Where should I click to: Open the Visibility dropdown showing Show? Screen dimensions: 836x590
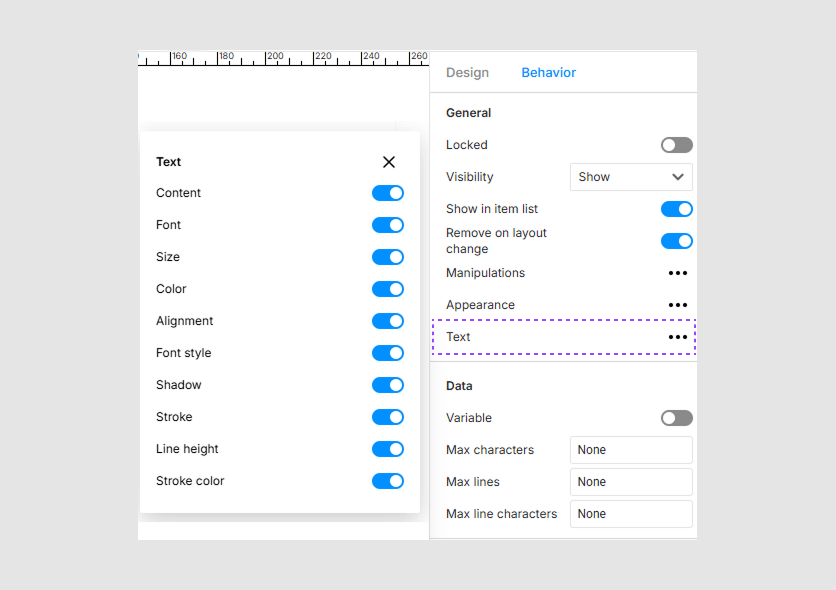[x=630, y=176]
